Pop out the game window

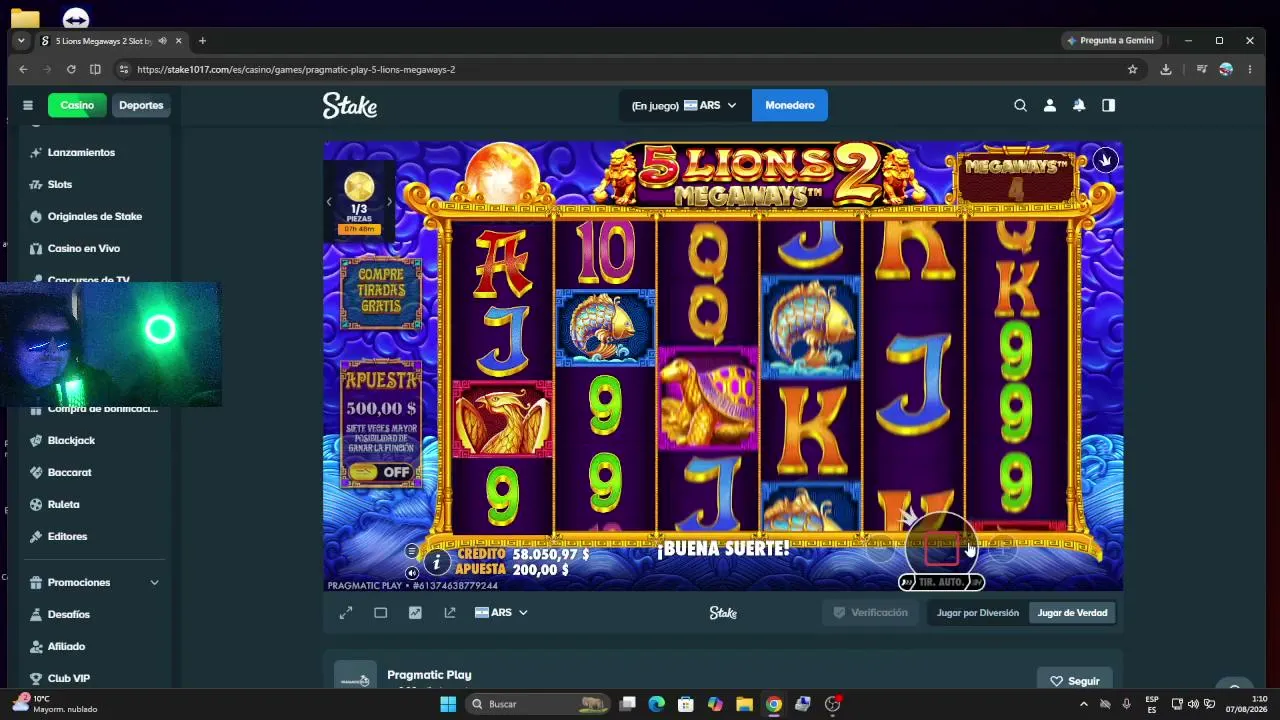(x=450, y=613)
